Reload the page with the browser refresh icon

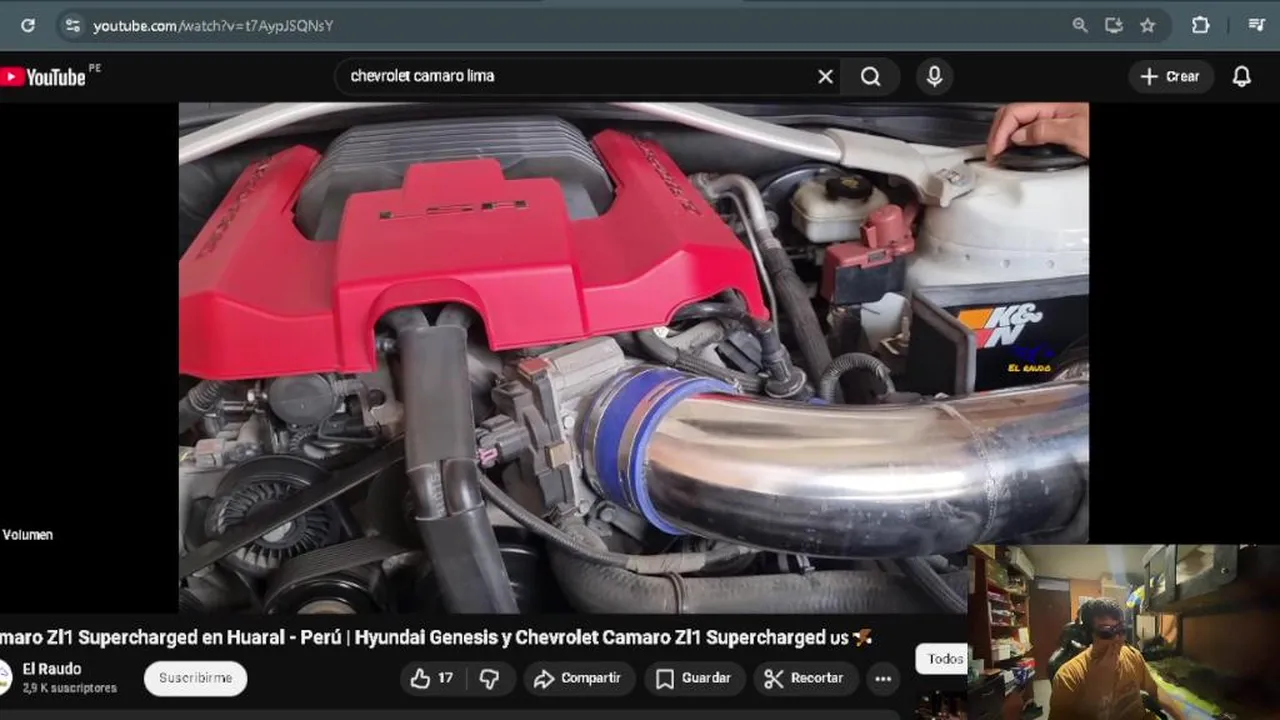pos(28,26)
